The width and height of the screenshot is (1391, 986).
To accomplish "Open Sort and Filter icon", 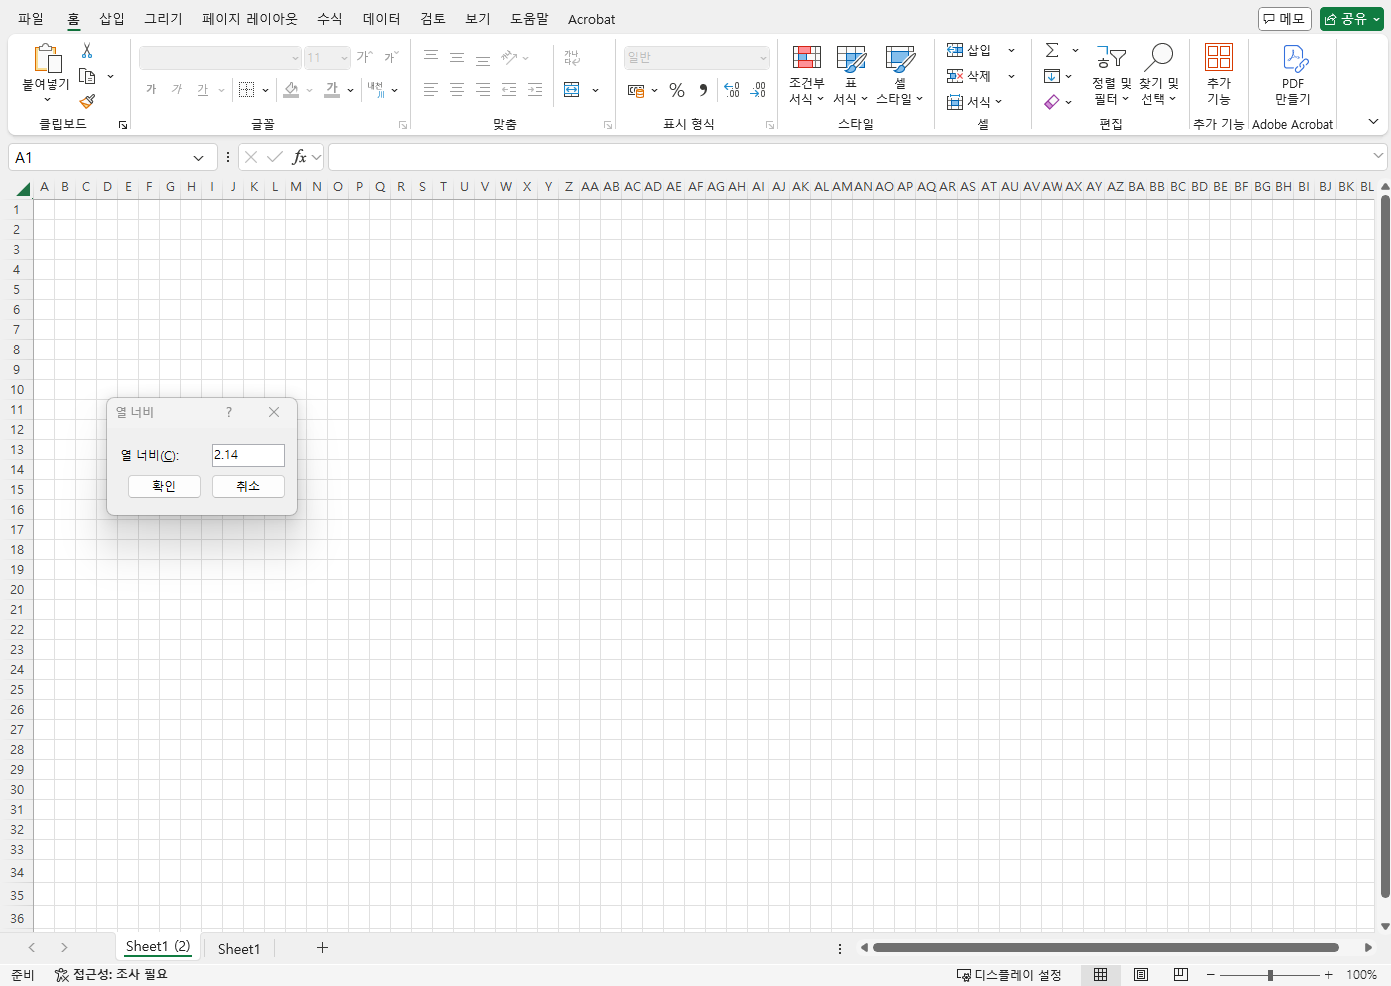I will (1111, 58).
